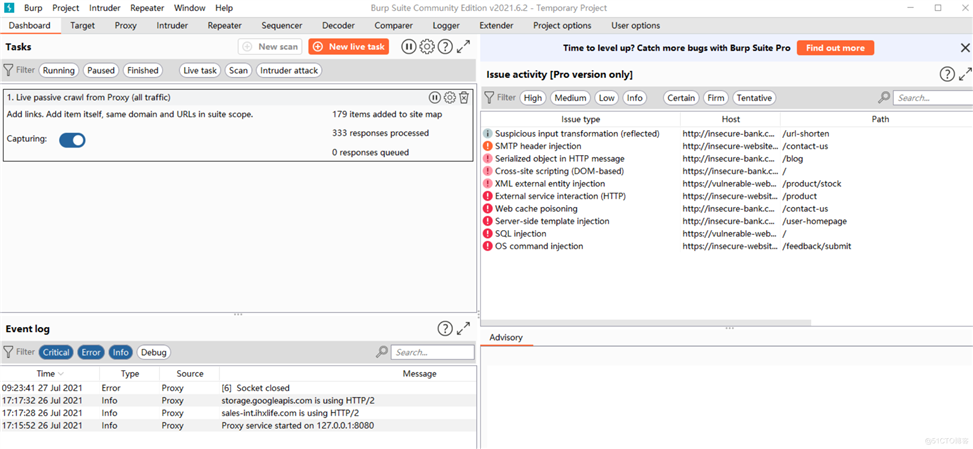Click the Web cache poisoning severity icon

(x=488, y=209)
